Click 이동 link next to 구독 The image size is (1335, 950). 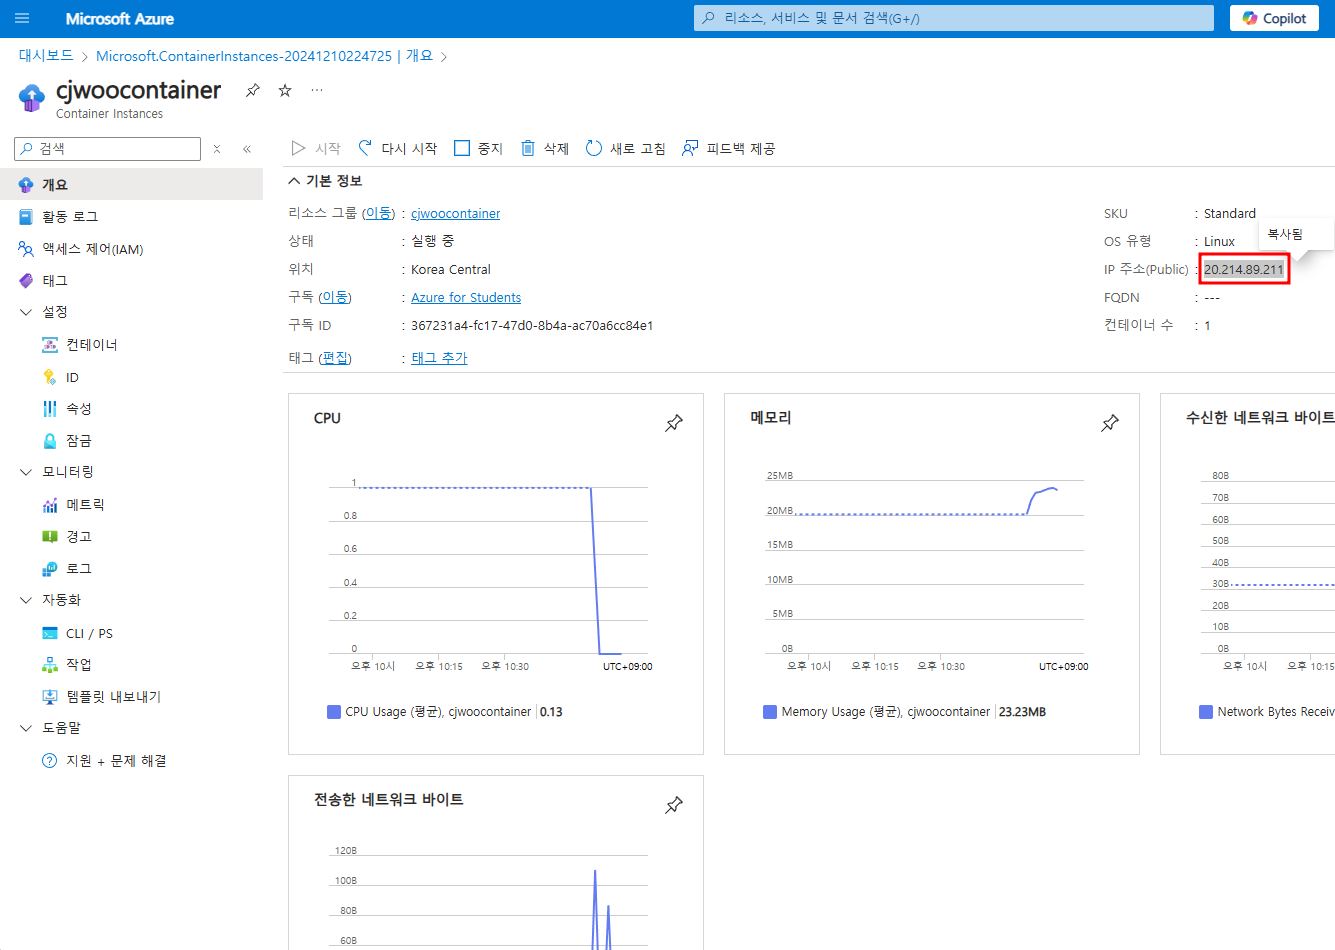point(335,298)
